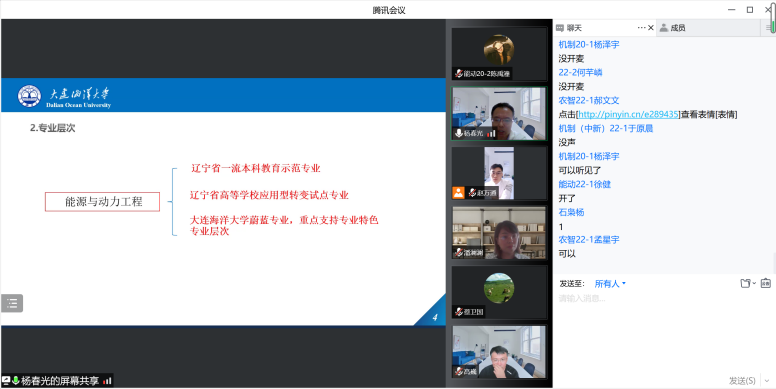This screenshot has width=776, height=389.
Task: Click the file send folder icon
Action: (x=745, y=284)
